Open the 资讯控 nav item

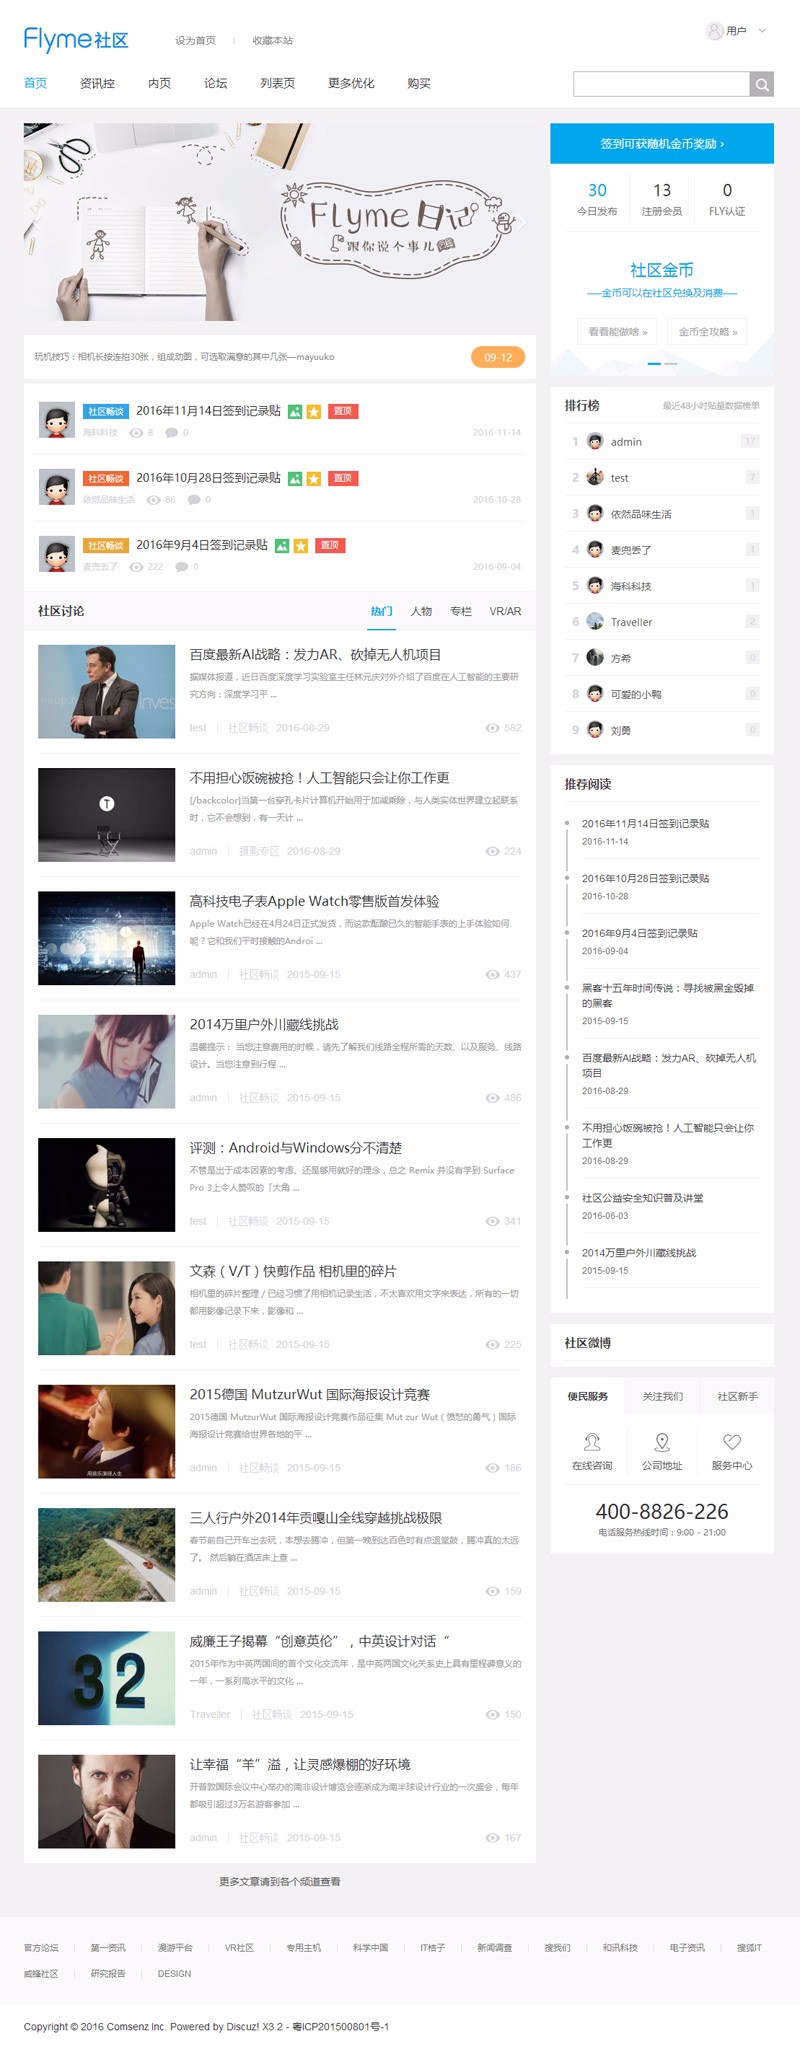click(97, 83)
